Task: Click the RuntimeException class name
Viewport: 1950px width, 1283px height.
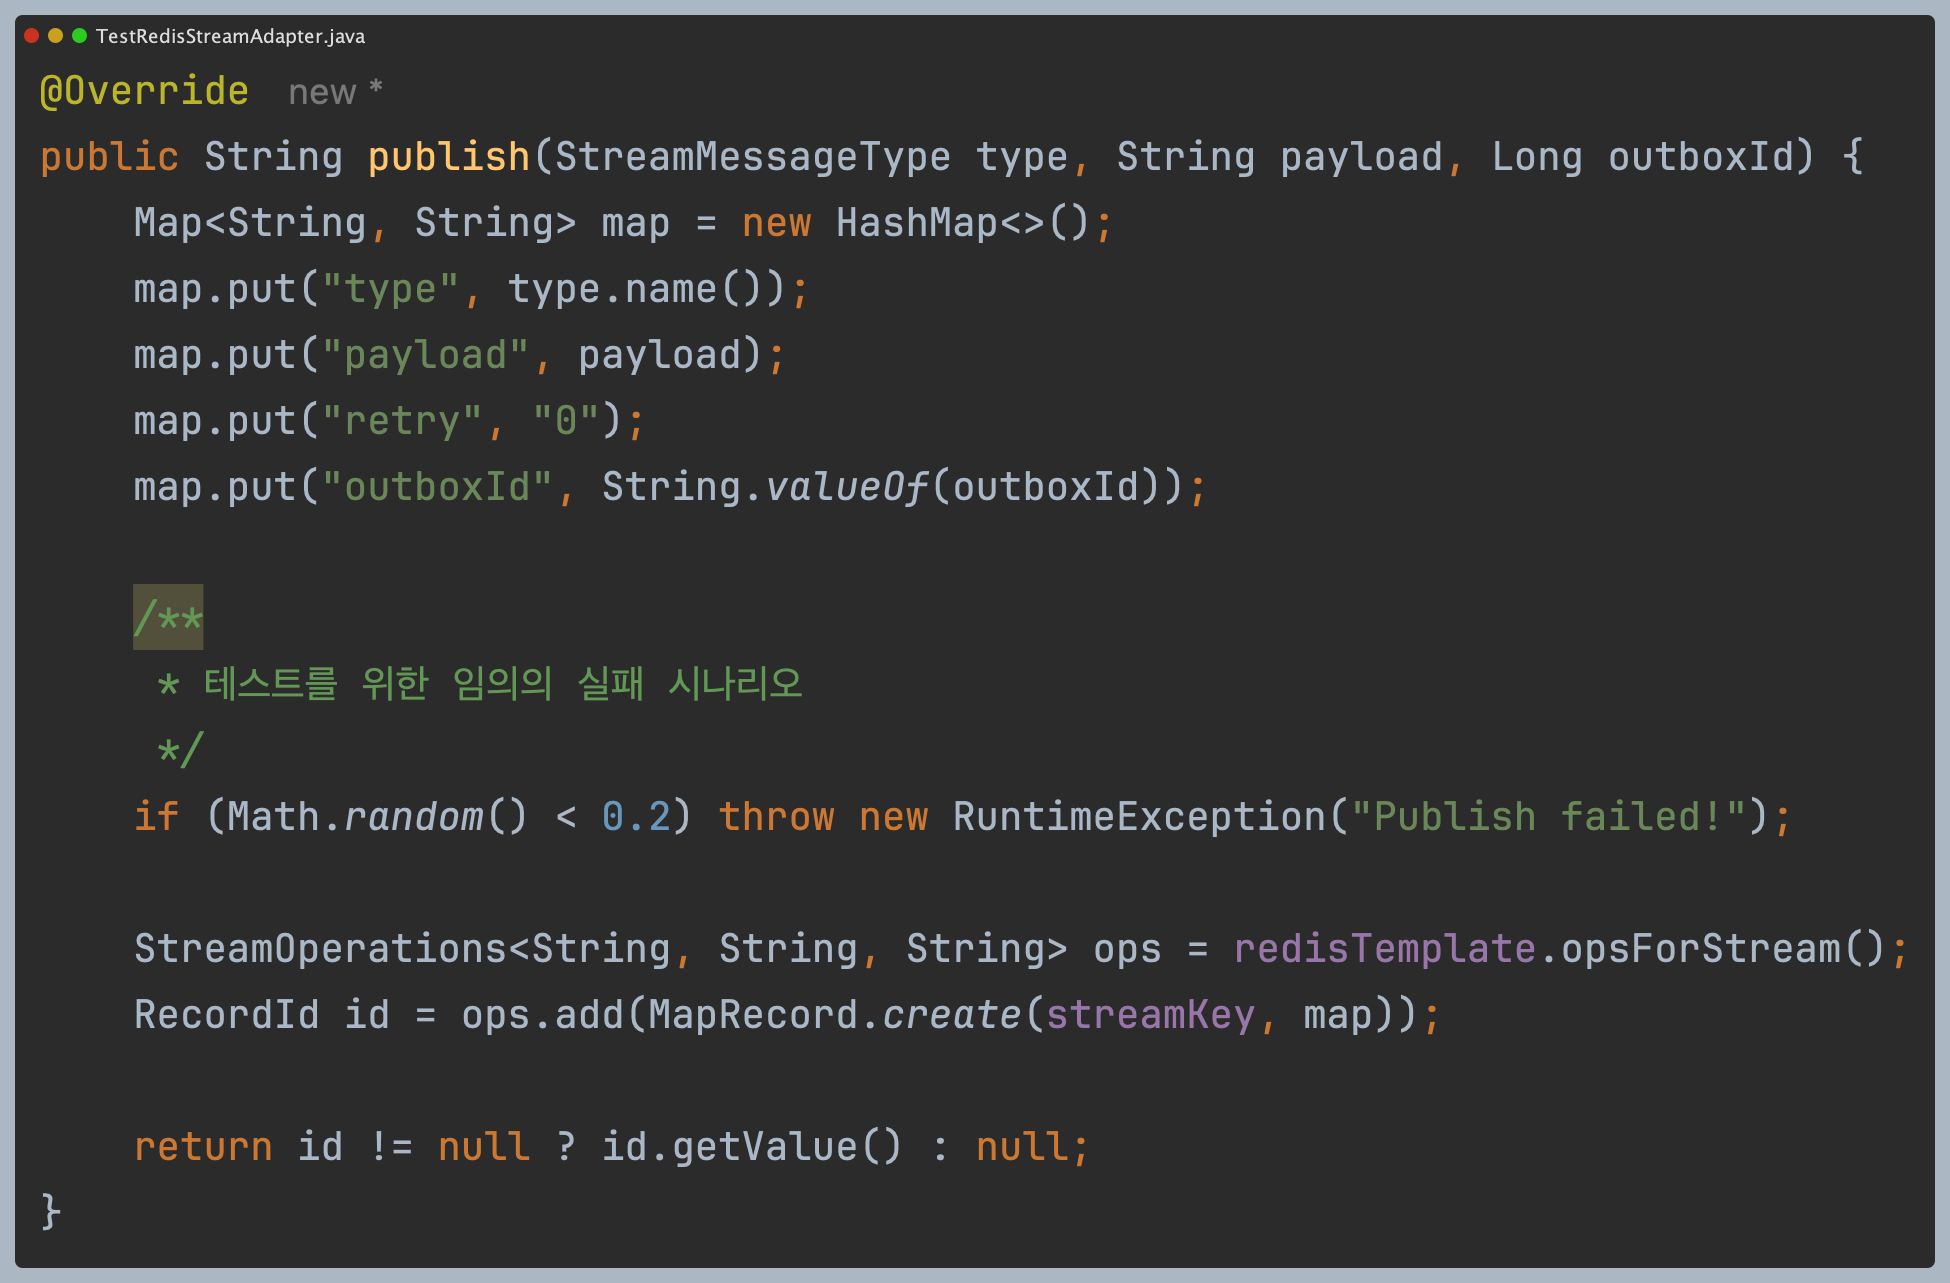Action: [1139, 816]
